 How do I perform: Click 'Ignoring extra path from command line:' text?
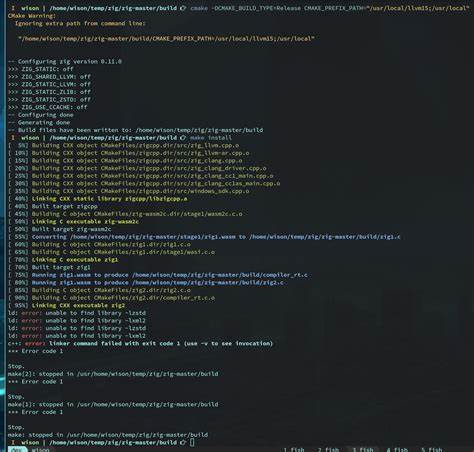[80, 23]
